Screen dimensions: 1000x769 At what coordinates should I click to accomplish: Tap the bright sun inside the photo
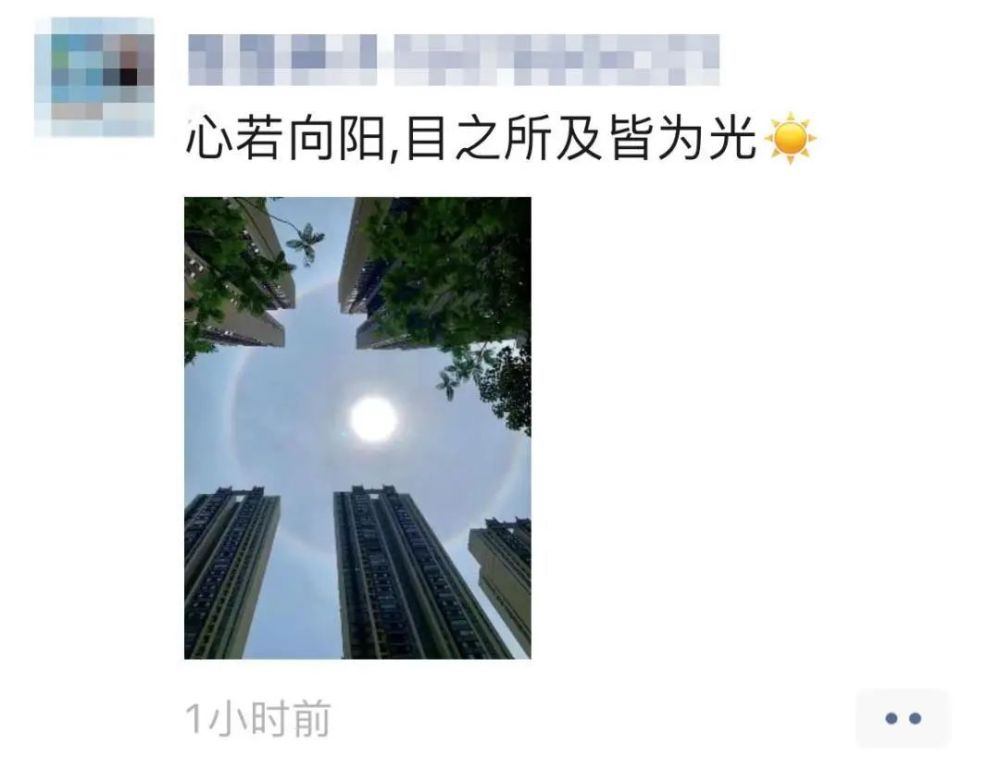(373, 419)
